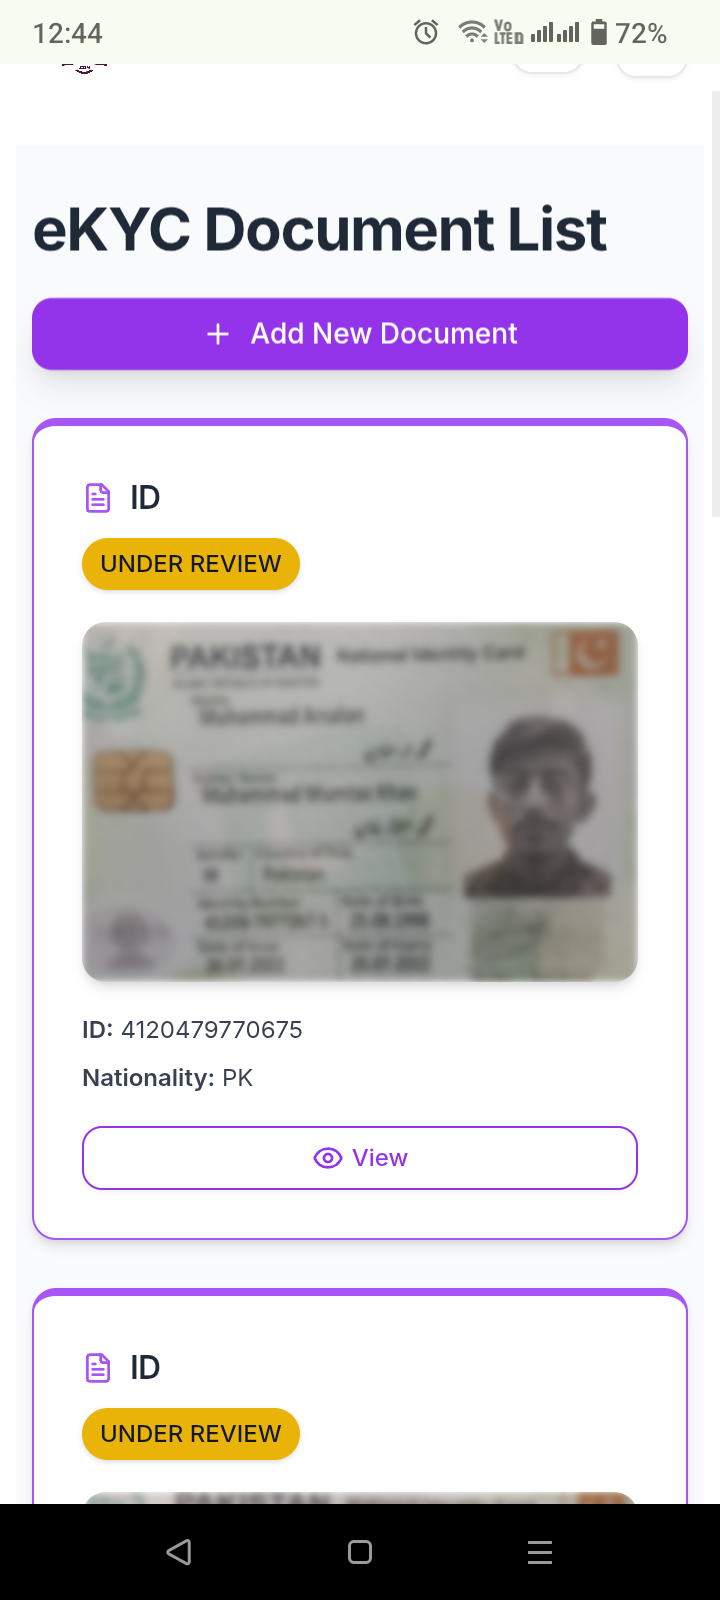Click the document icon beside first ID heading

coord(98,497)
